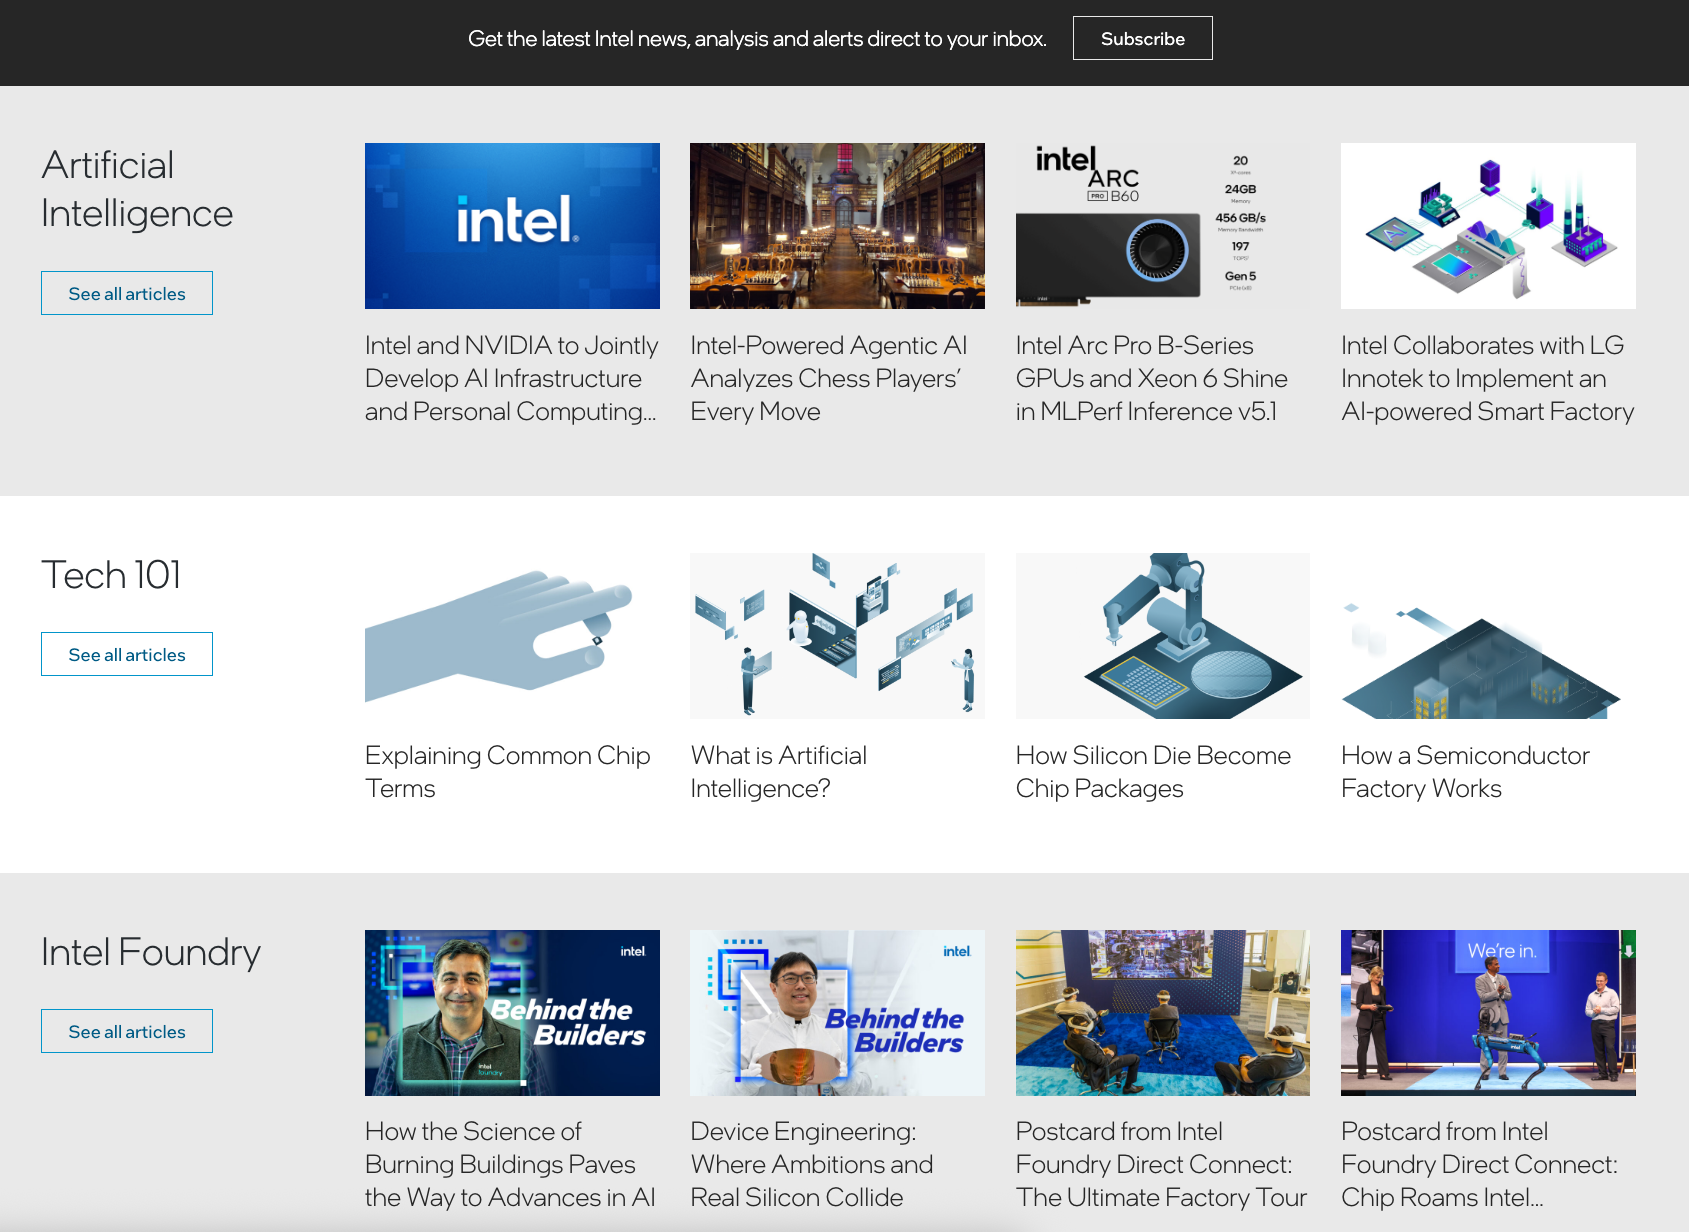Open See all articles under Intel Foundry

(x=127, y=1031)
